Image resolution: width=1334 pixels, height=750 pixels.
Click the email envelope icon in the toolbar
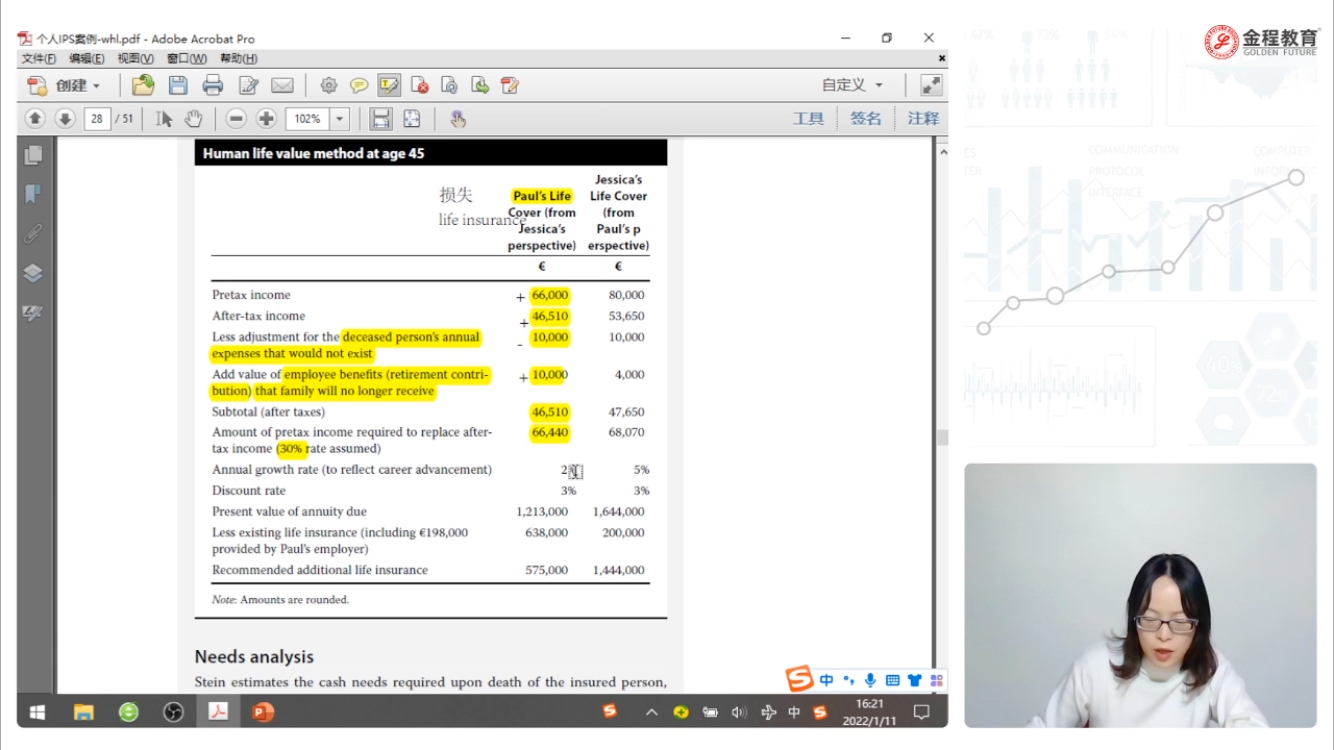pos(282,85)
